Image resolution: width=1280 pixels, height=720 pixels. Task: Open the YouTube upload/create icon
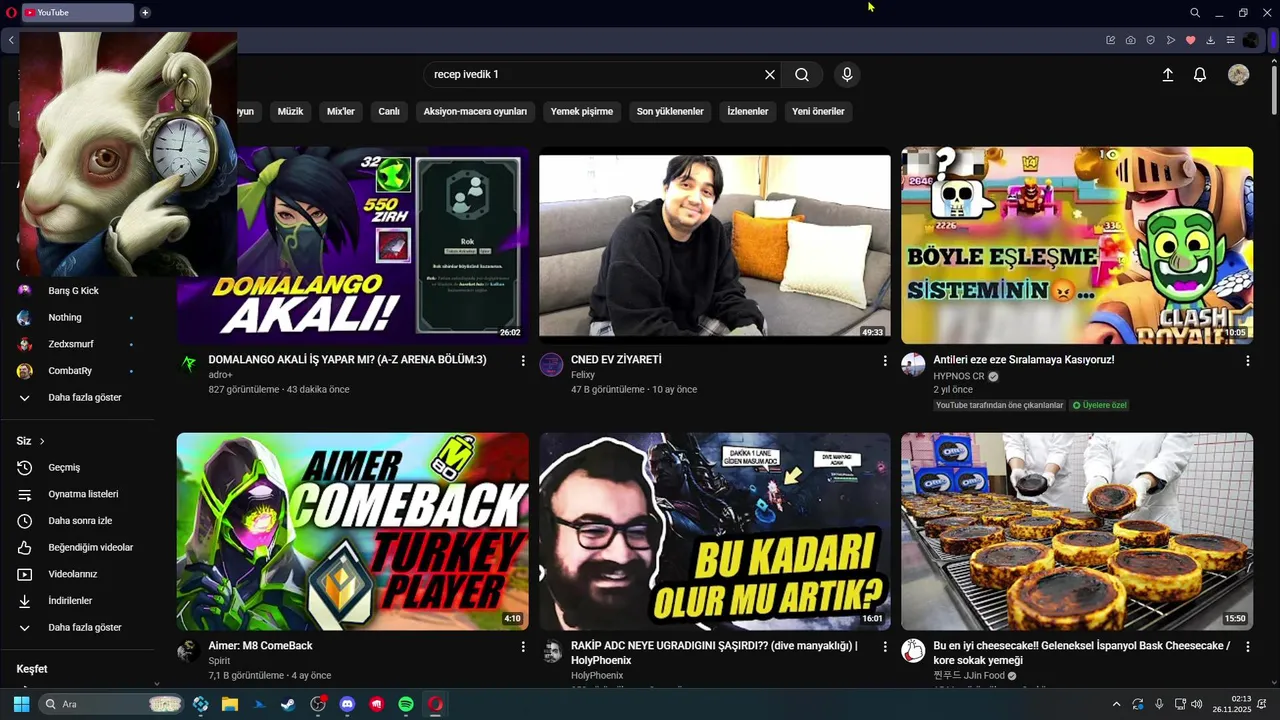[x=1167, y=75]
